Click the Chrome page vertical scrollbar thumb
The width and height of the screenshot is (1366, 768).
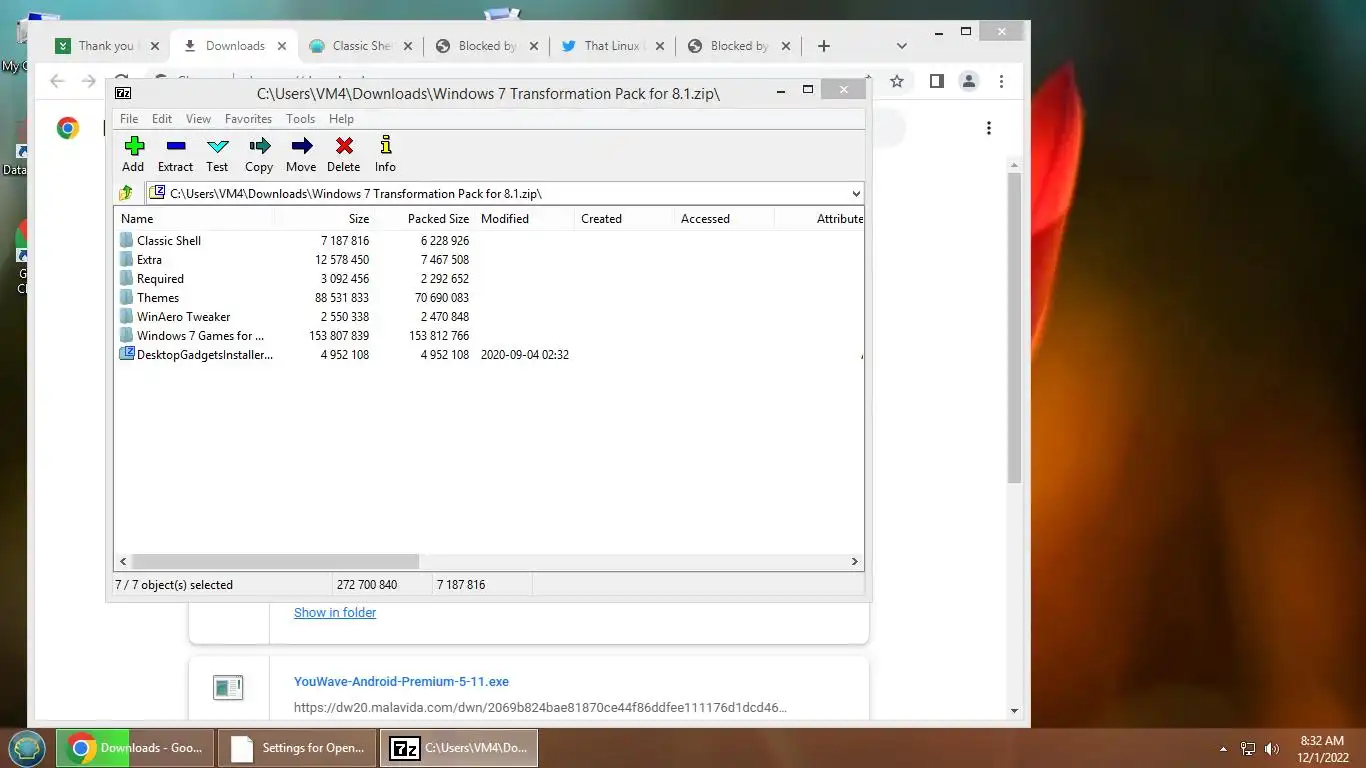point(1014,327)
